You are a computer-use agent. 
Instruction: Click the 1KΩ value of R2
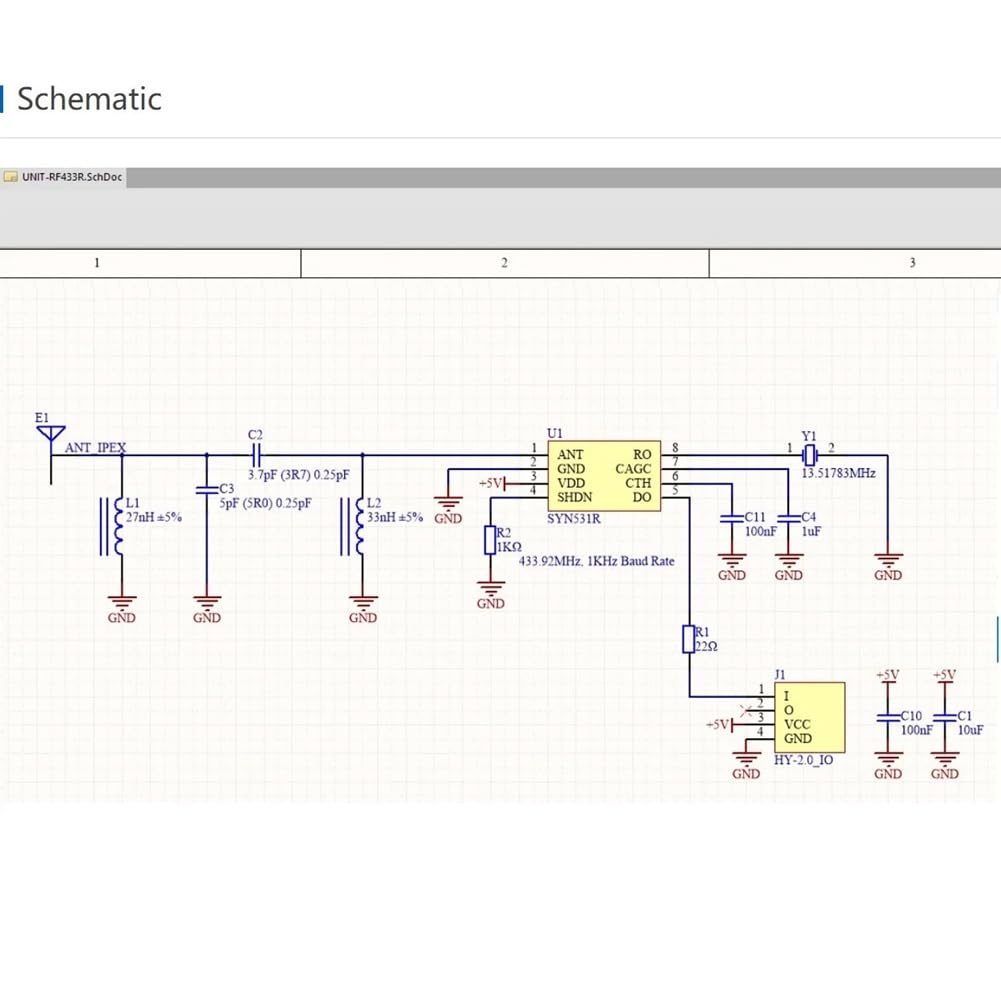pyautogui.click(x=509, y=547)
